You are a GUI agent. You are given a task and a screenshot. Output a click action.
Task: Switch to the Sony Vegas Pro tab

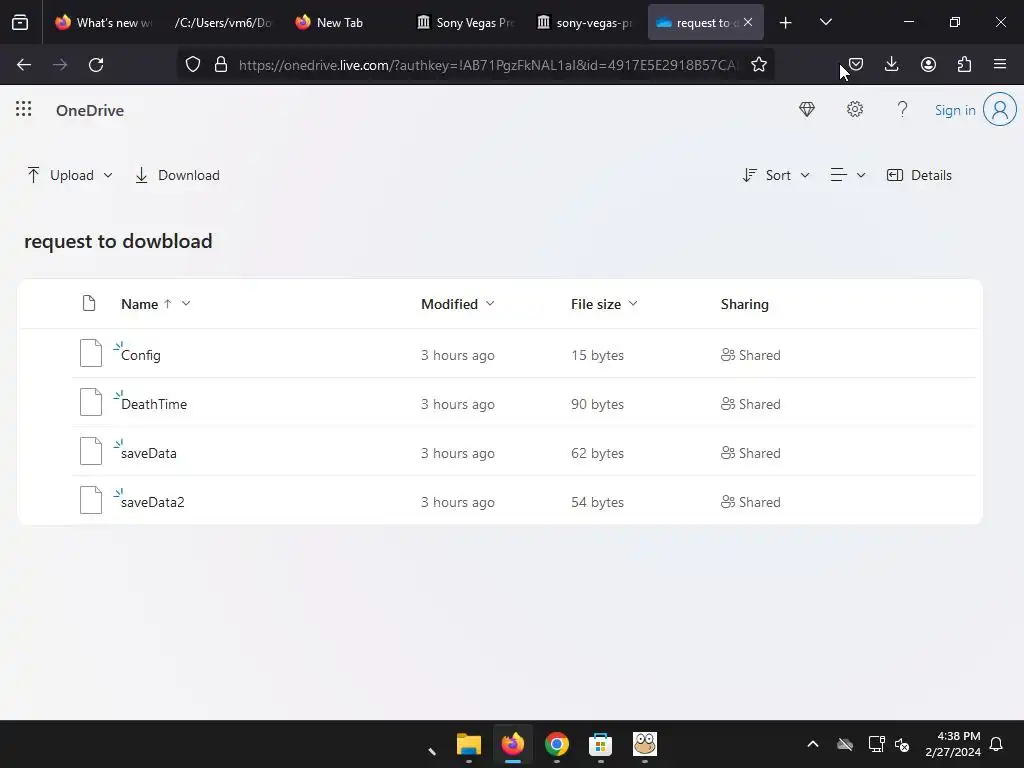coord(465,22)
